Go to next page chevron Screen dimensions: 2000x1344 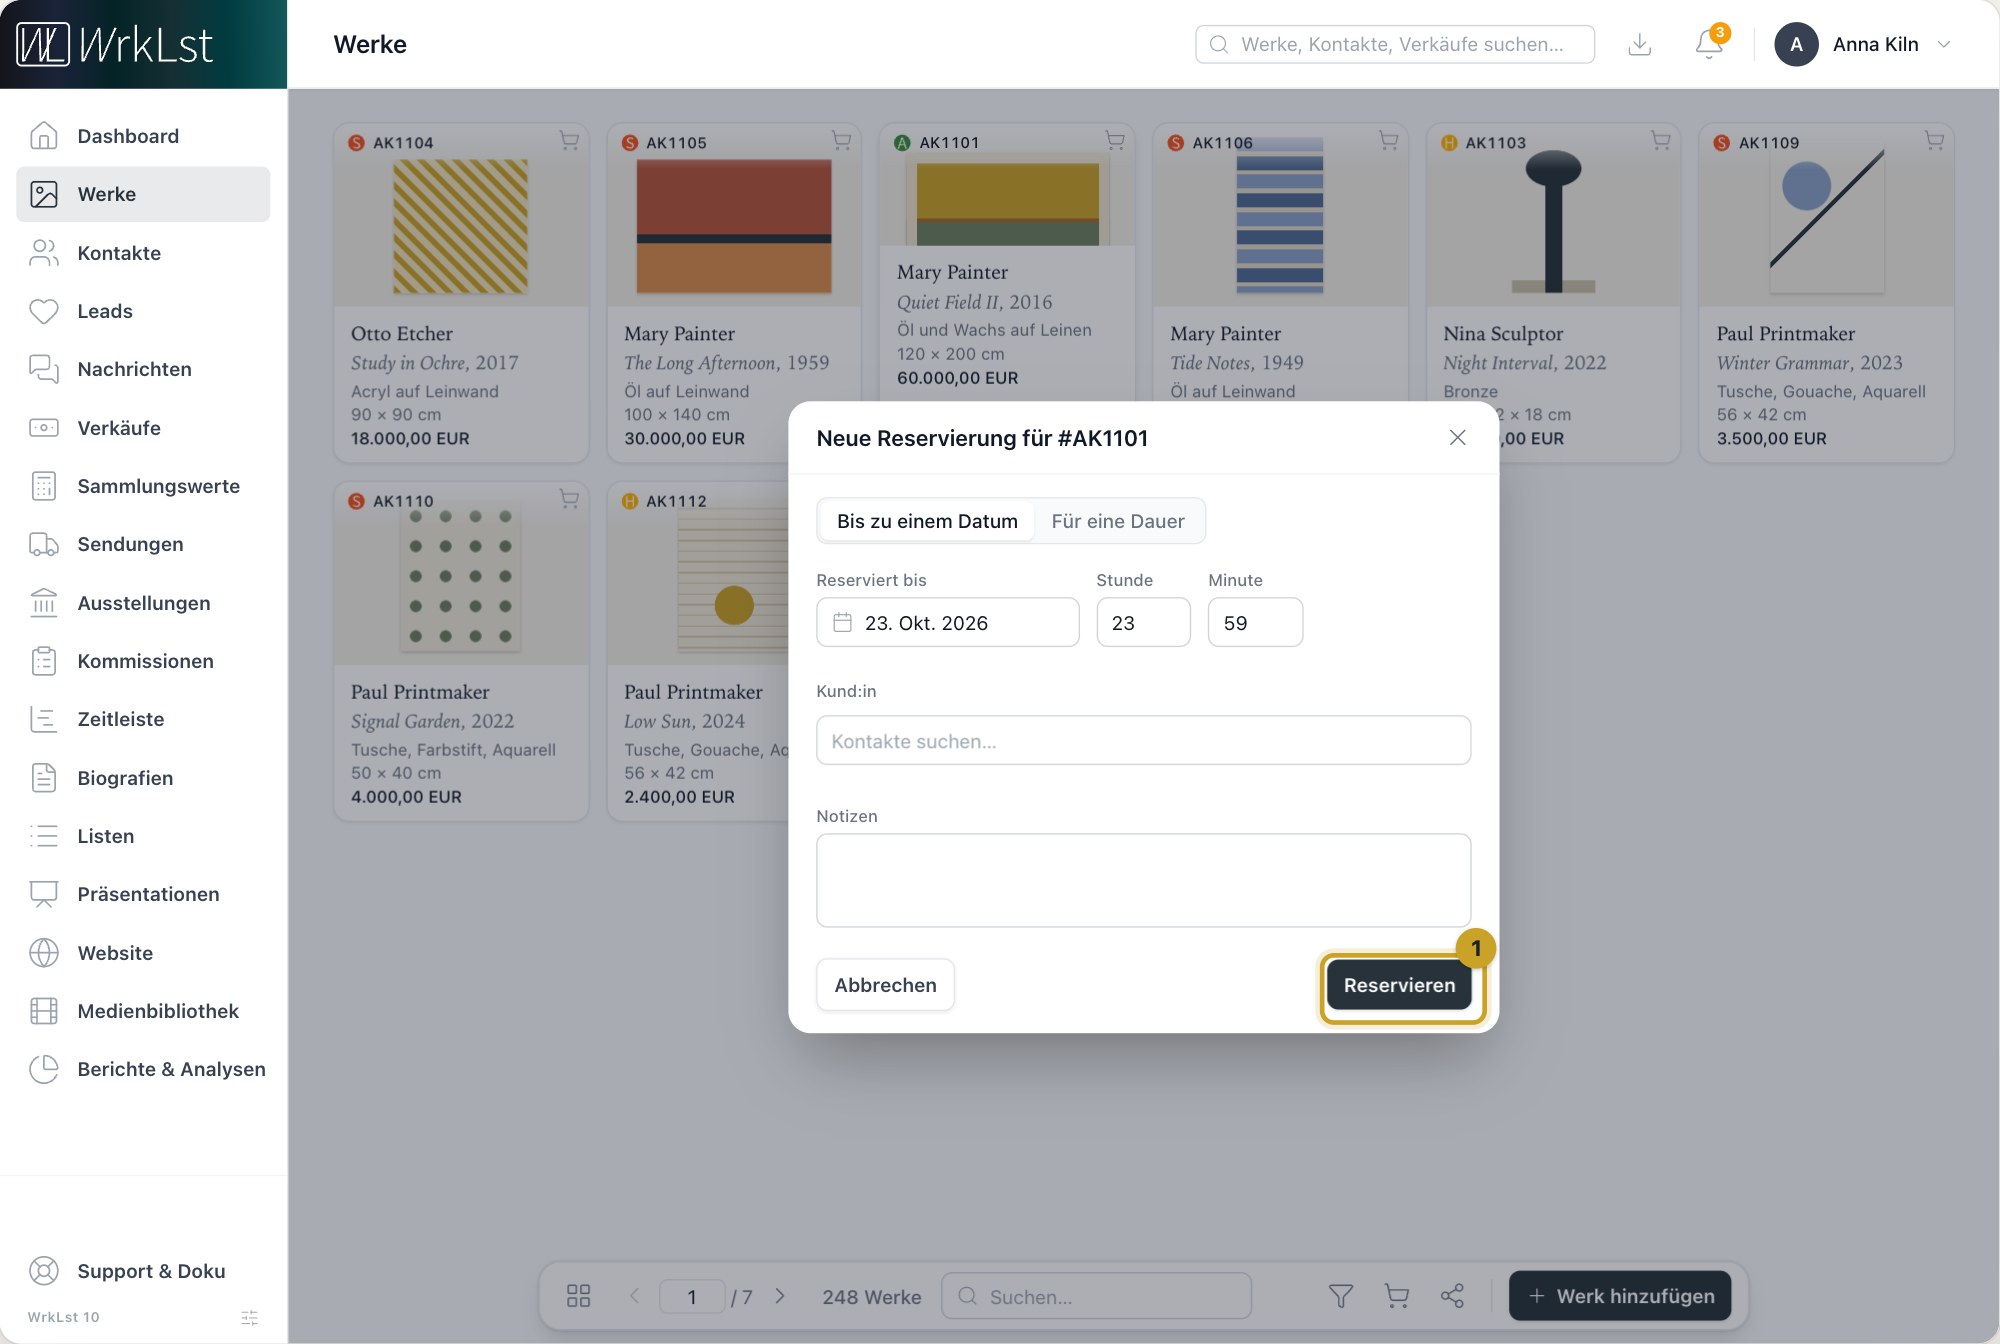click(x=780, y=1296)
